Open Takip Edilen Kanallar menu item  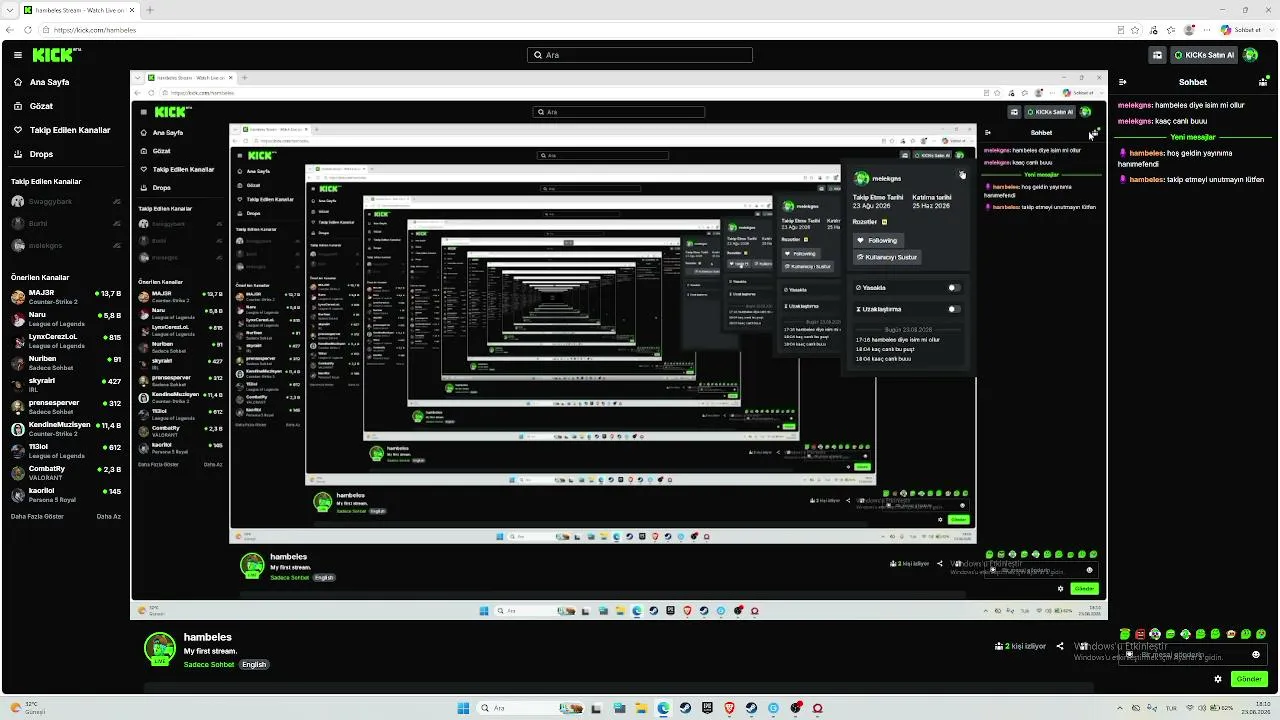tap(69, 130)
